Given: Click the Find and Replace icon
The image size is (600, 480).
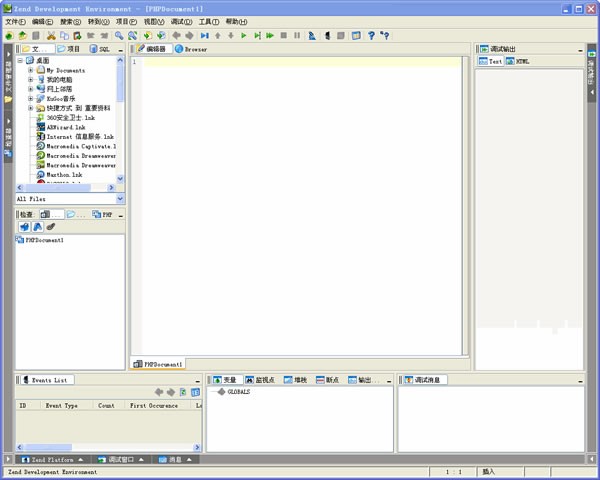Looking at the screenshot, I should pyautogui.click(x=132, y=36).
